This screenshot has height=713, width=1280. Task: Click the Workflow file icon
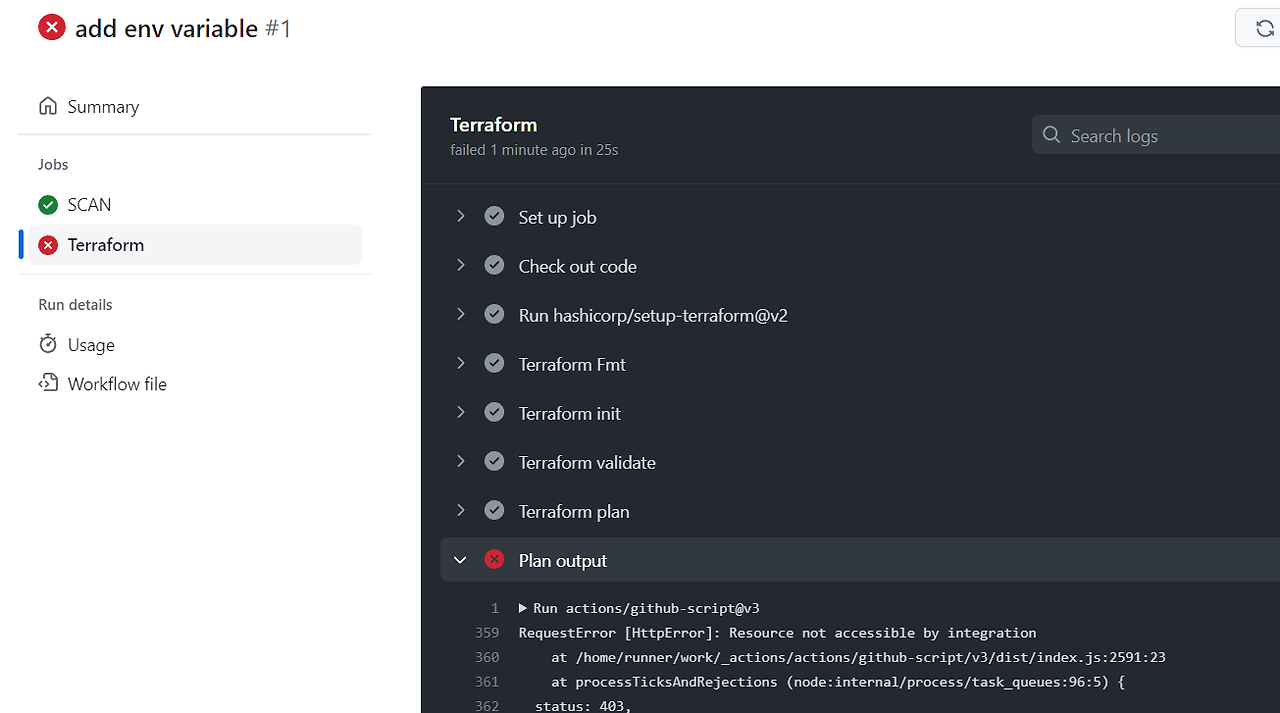48,383
